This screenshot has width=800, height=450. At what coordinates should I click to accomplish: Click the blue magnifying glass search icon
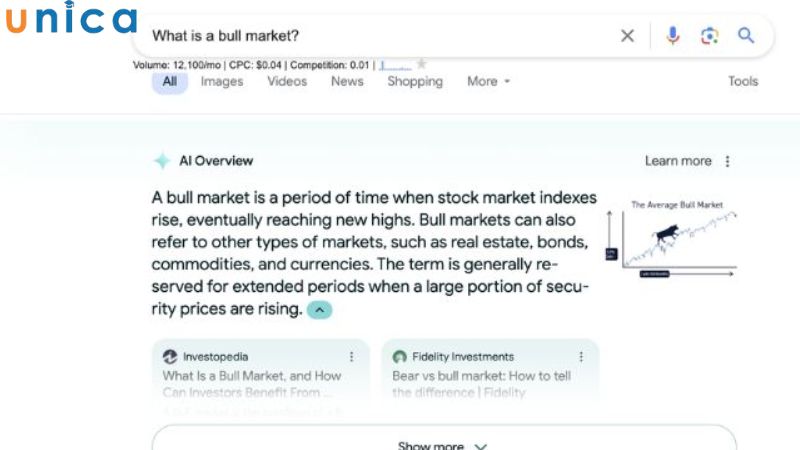pos(746,36)
